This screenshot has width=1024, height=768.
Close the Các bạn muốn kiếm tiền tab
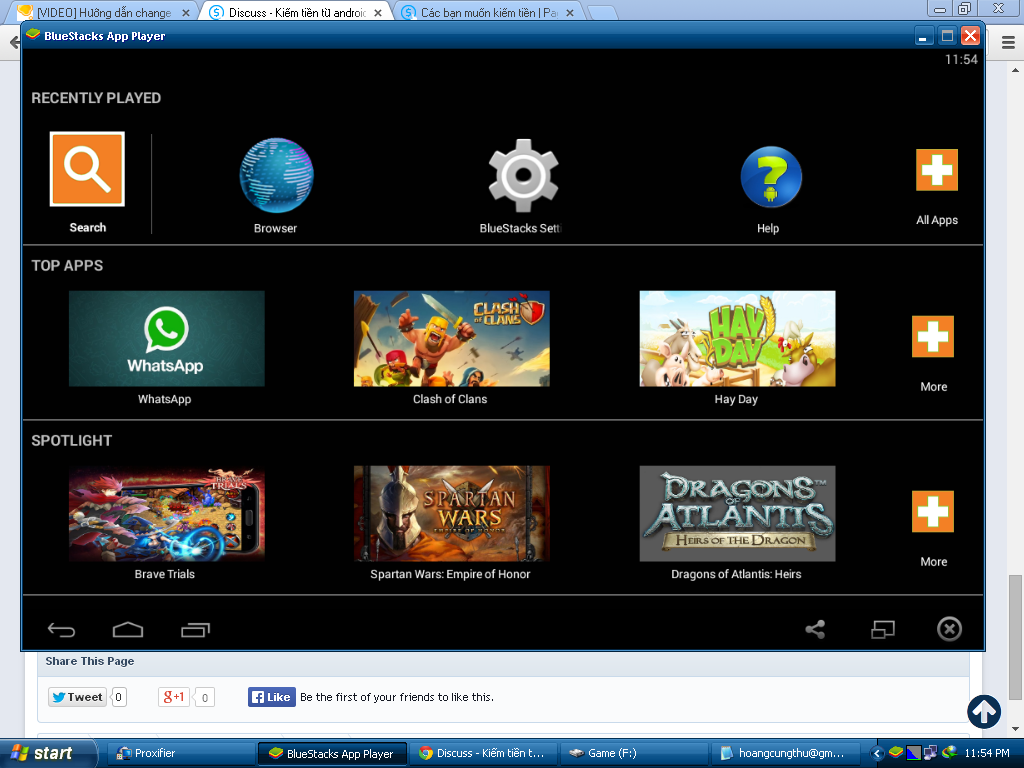[569, 12]
